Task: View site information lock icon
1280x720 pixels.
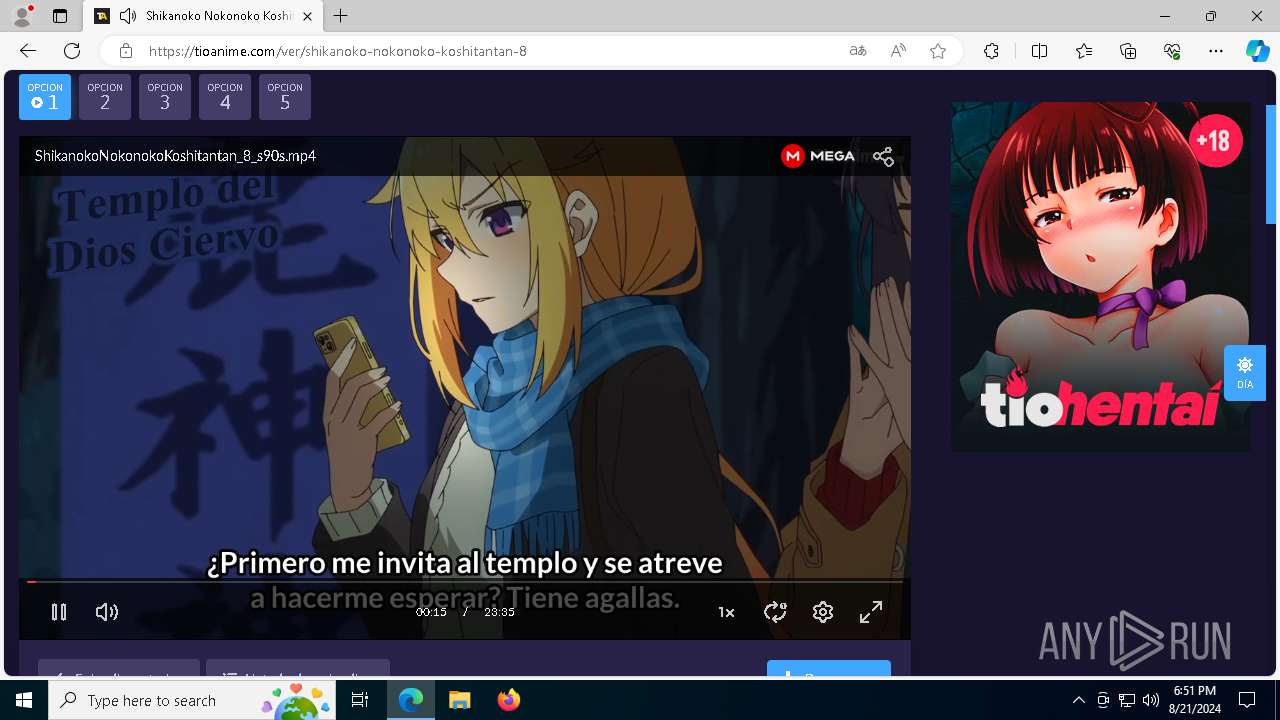Action: [125, 51]
